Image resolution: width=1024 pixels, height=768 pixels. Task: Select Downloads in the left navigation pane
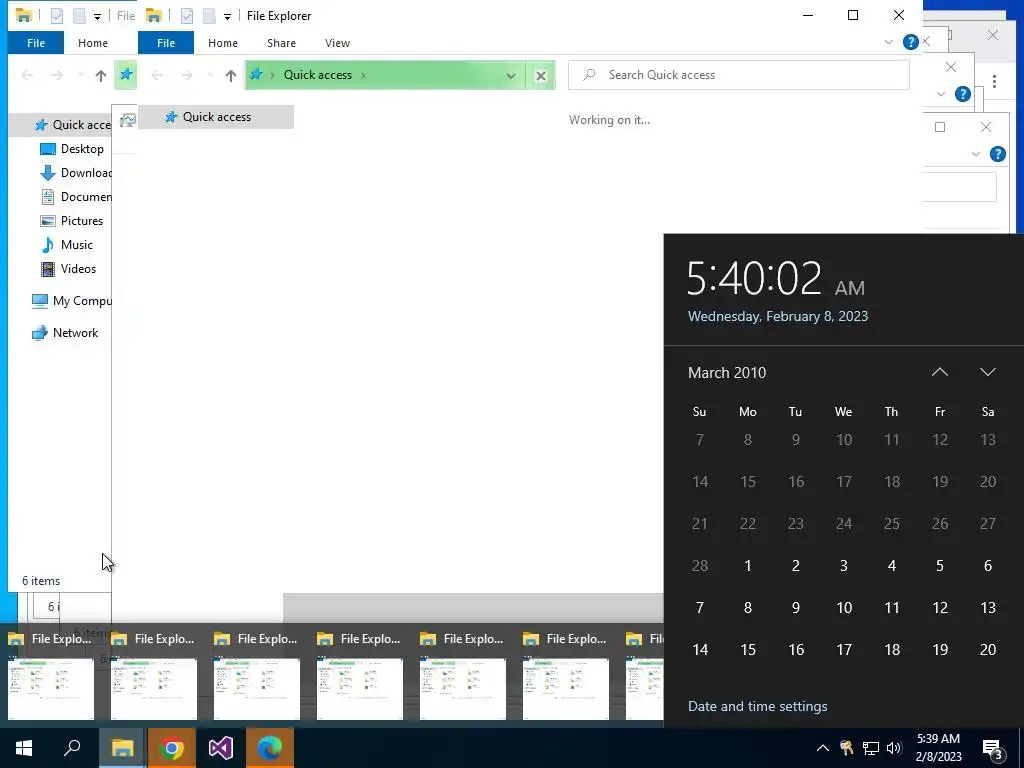tap(85, 173)
